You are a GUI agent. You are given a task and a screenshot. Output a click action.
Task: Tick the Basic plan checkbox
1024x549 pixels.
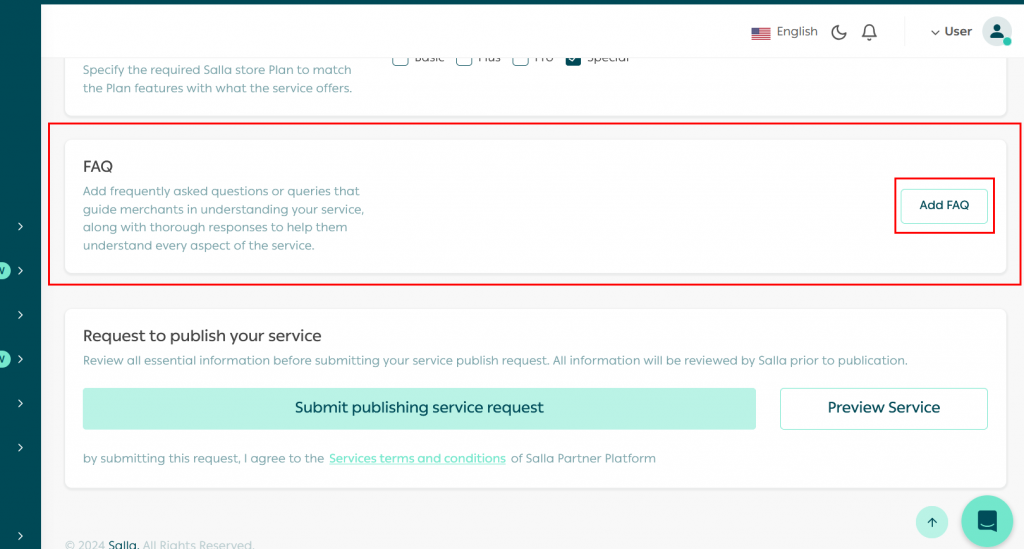coord(400,60)
